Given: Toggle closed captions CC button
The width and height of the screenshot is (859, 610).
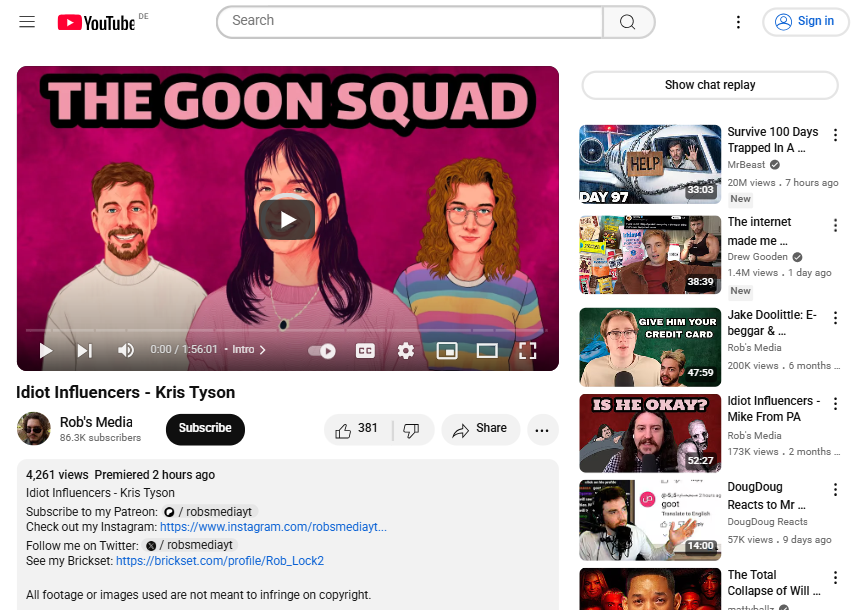Looking at the screenshot, I should pos(365,351).
